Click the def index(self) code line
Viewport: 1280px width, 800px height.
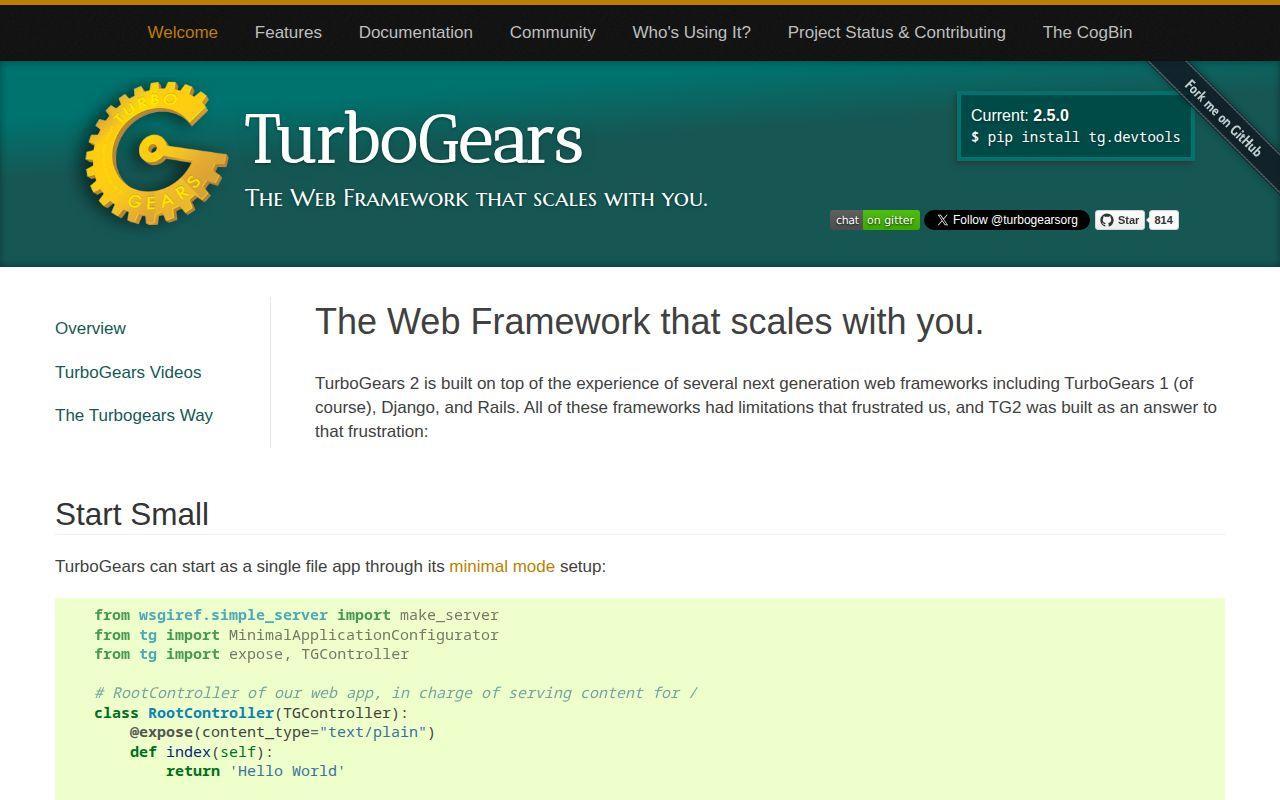(x=201, y=752)
